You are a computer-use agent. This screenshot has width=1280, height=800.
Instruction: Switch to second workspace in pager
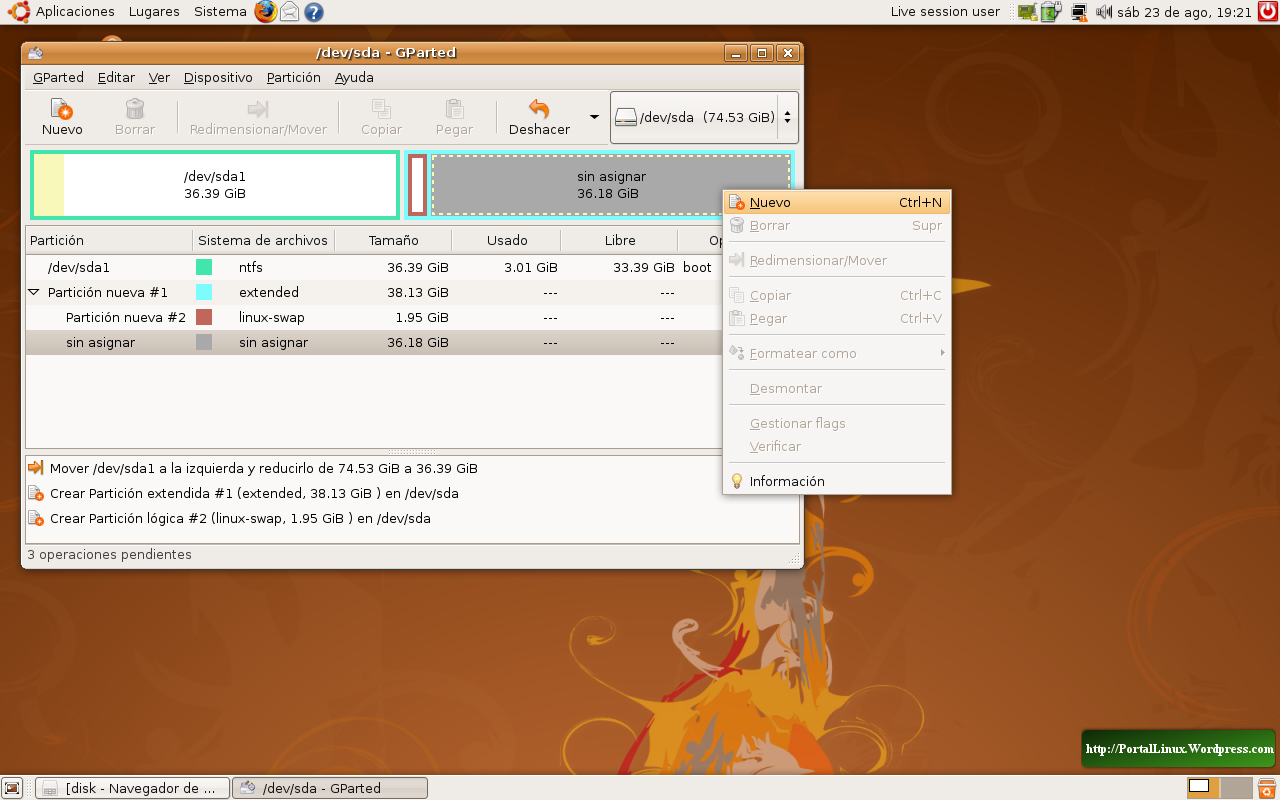click(1236, 788)
